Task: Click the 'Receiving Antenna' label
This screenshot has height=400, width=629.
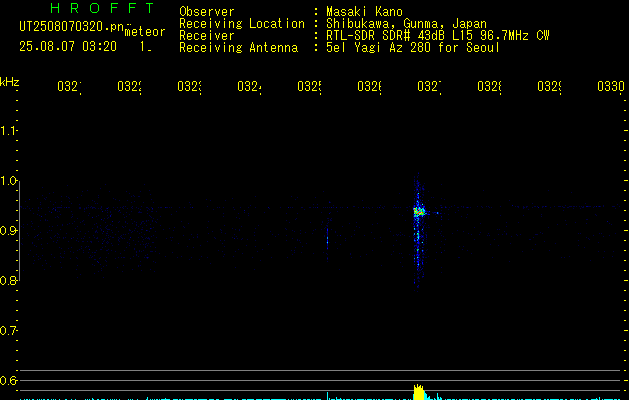Action: pyautogui.click(x=238, y=48)
